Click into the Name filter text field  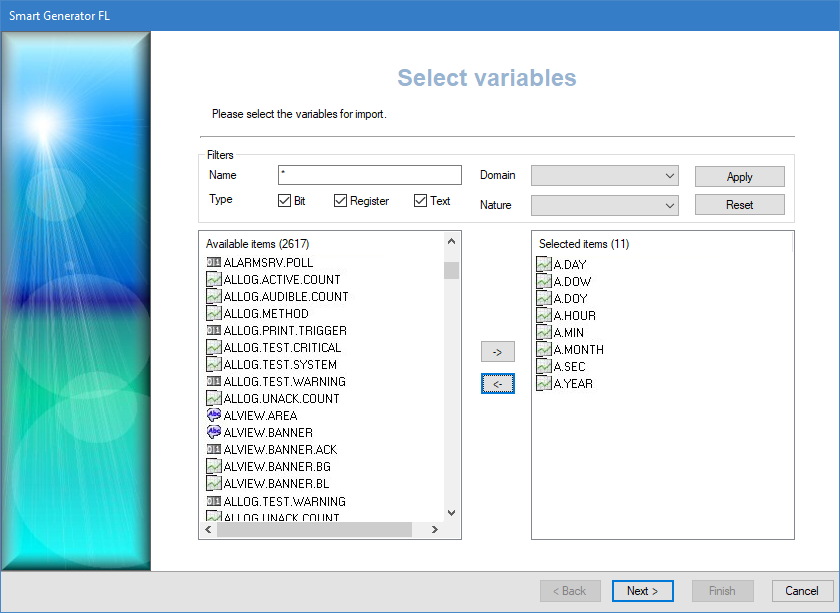coord(369,175)
